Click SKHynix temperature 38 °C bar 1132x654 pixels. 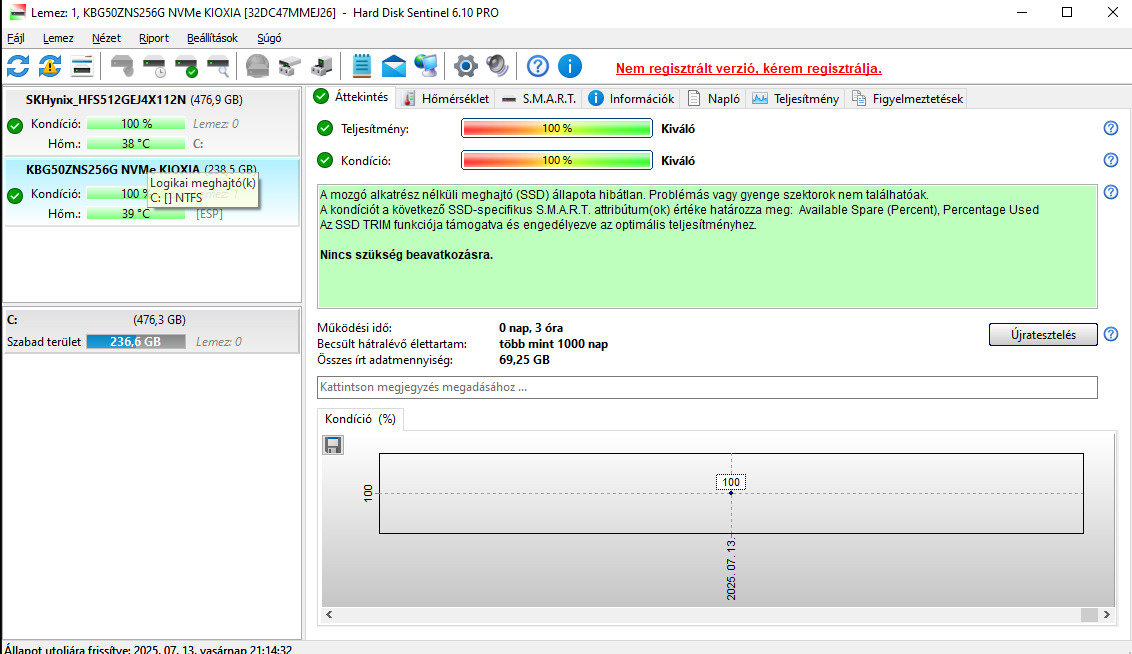pos(136,144)
